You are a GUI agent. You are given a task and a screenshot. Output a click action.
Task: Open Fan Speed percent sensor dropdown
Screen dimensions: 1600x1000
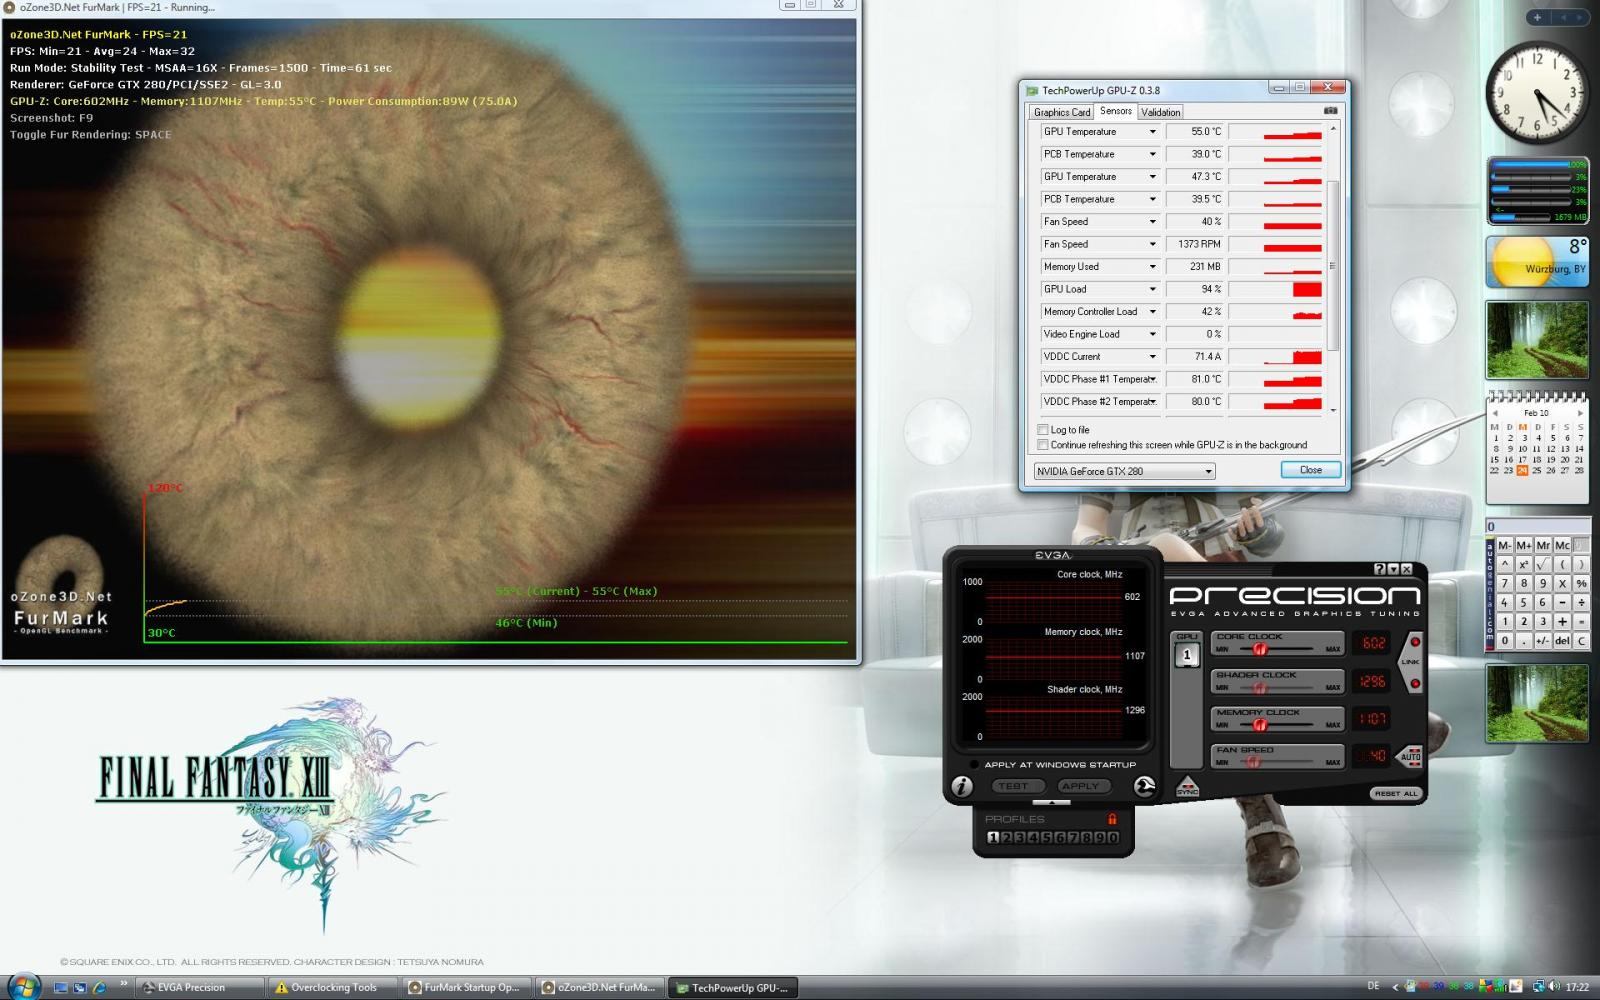1152,222
